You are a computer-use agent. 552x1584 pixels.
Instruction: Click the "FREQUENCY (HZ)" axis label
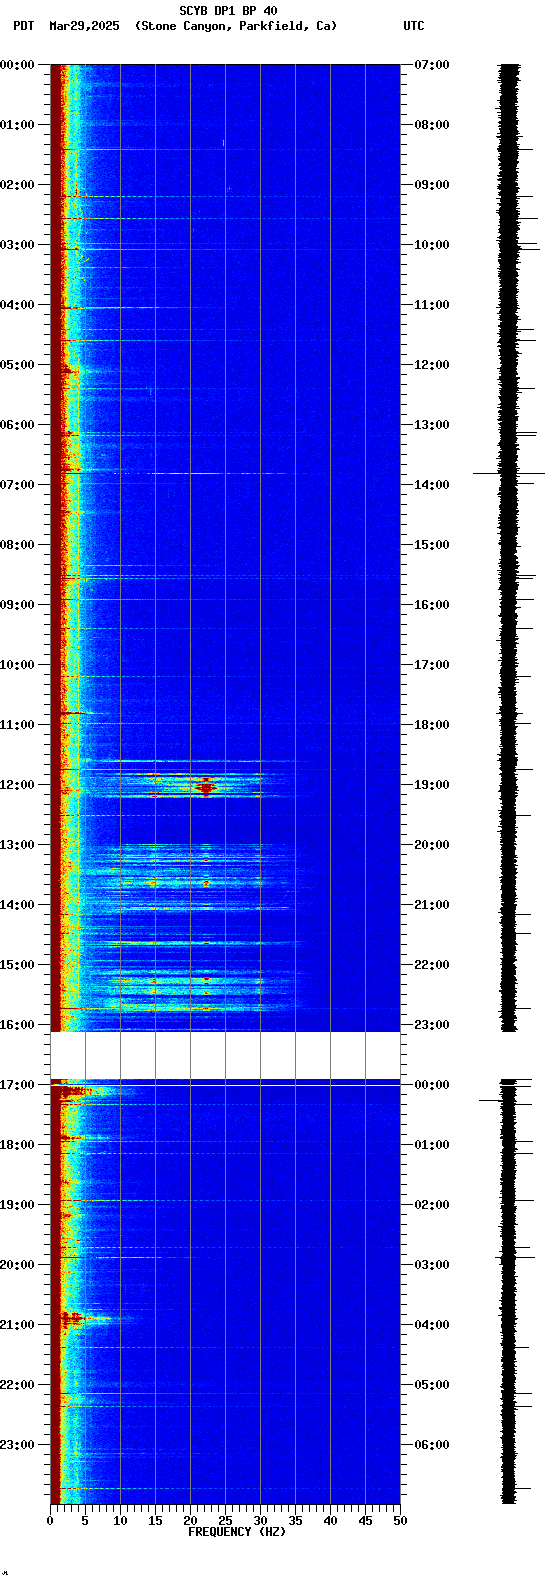point(235,1532)
